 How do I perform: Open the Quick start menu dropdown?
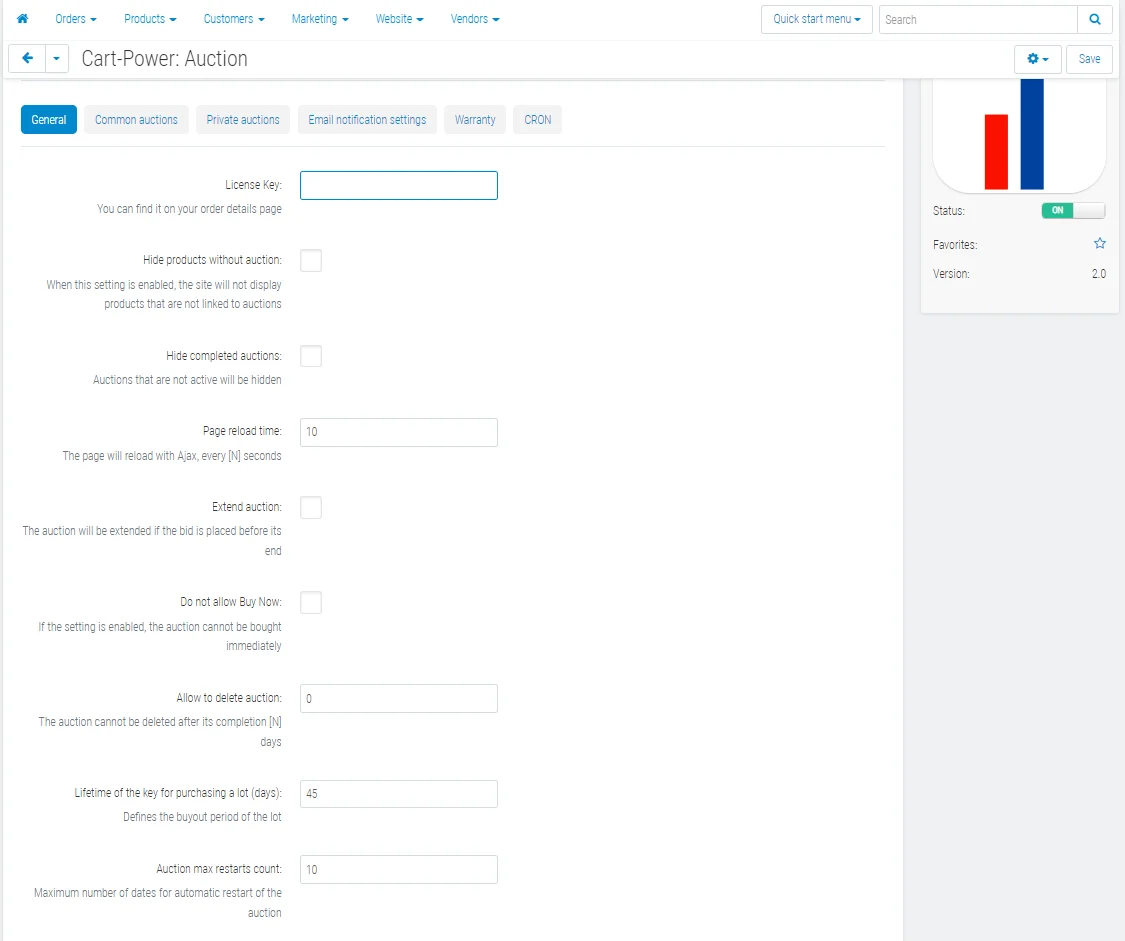pyautogui.click(x=816, y=19)
